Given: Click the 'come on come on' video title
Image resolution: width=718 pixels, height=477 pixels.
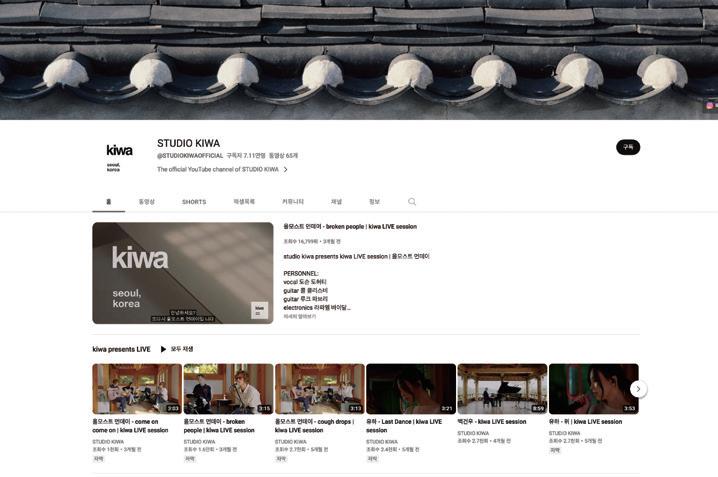Looking at the screenshot, I should 130,426.
